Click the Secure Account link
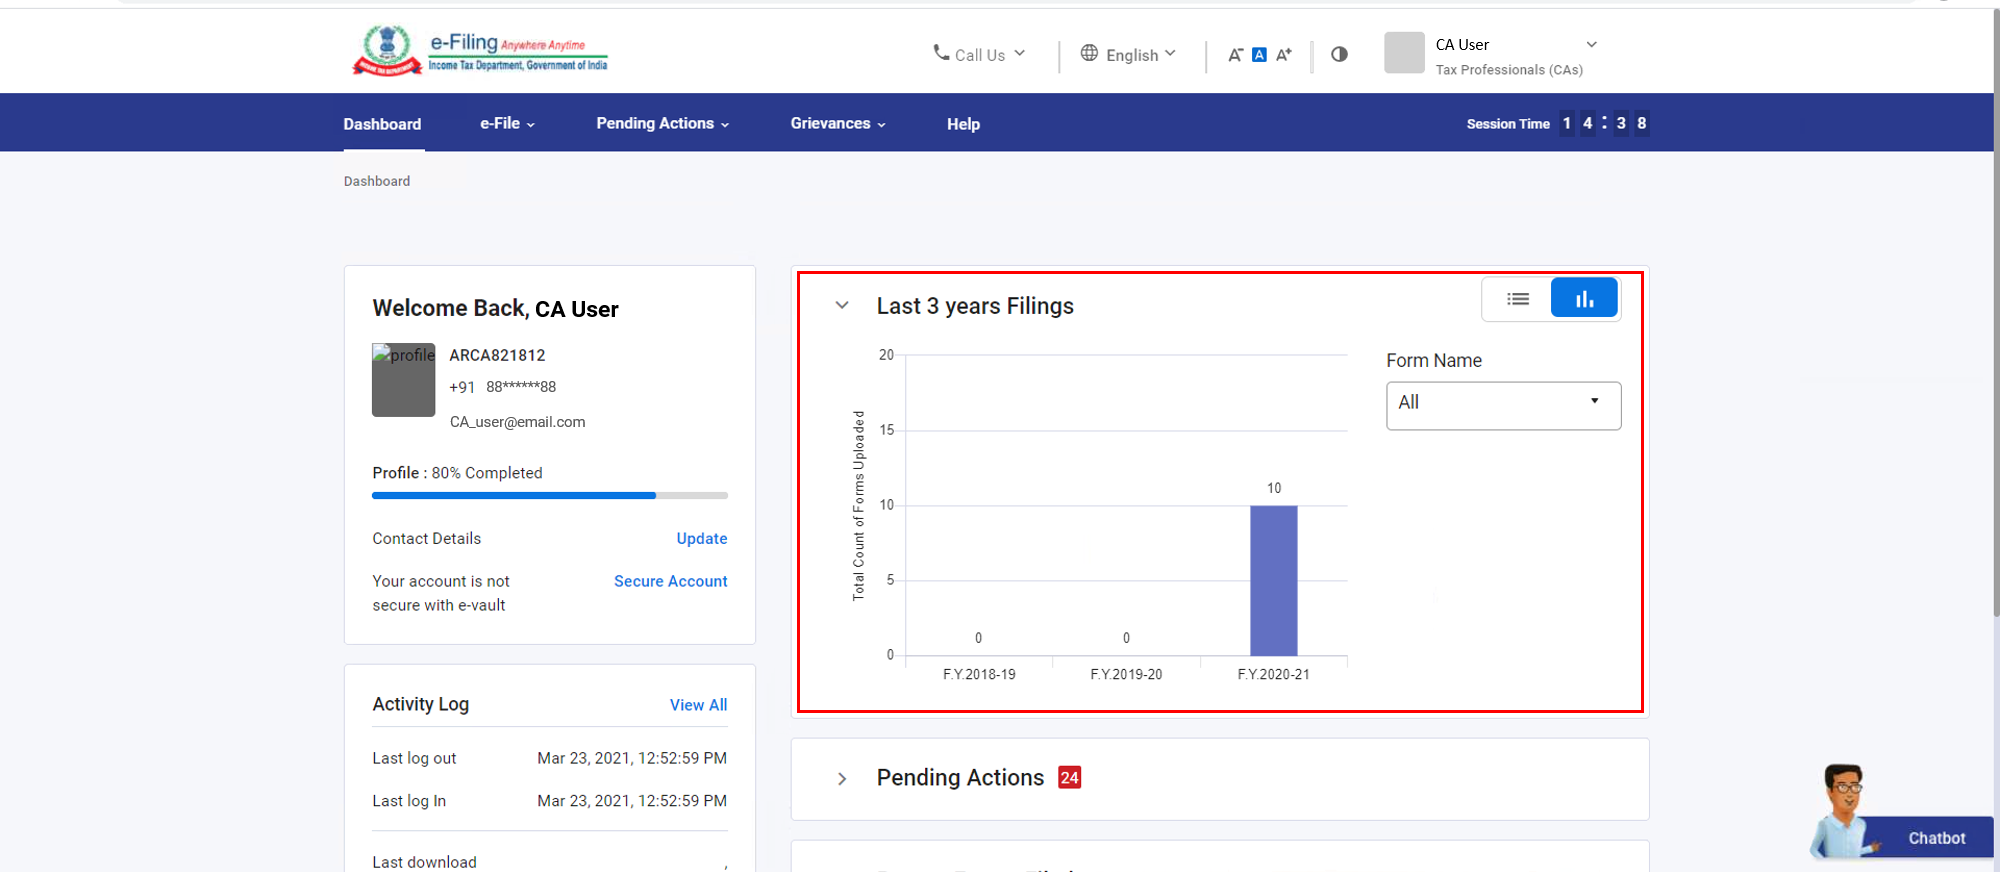 (670, 581)
